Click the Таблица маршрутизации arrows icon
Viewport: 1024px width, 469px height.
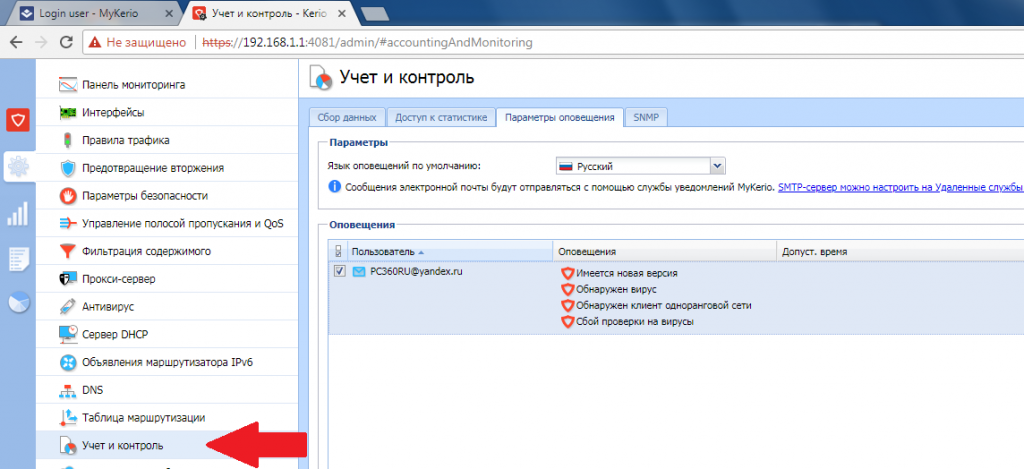(x=68, y=417)
